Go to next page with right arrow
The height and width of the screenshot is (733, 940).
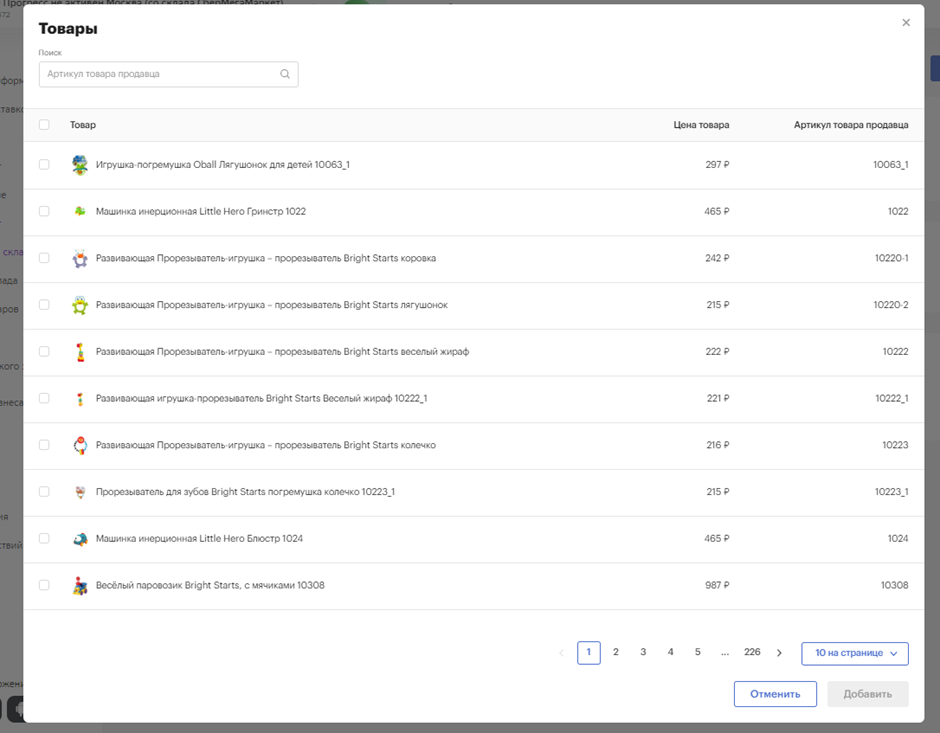(x=779, y=653)
